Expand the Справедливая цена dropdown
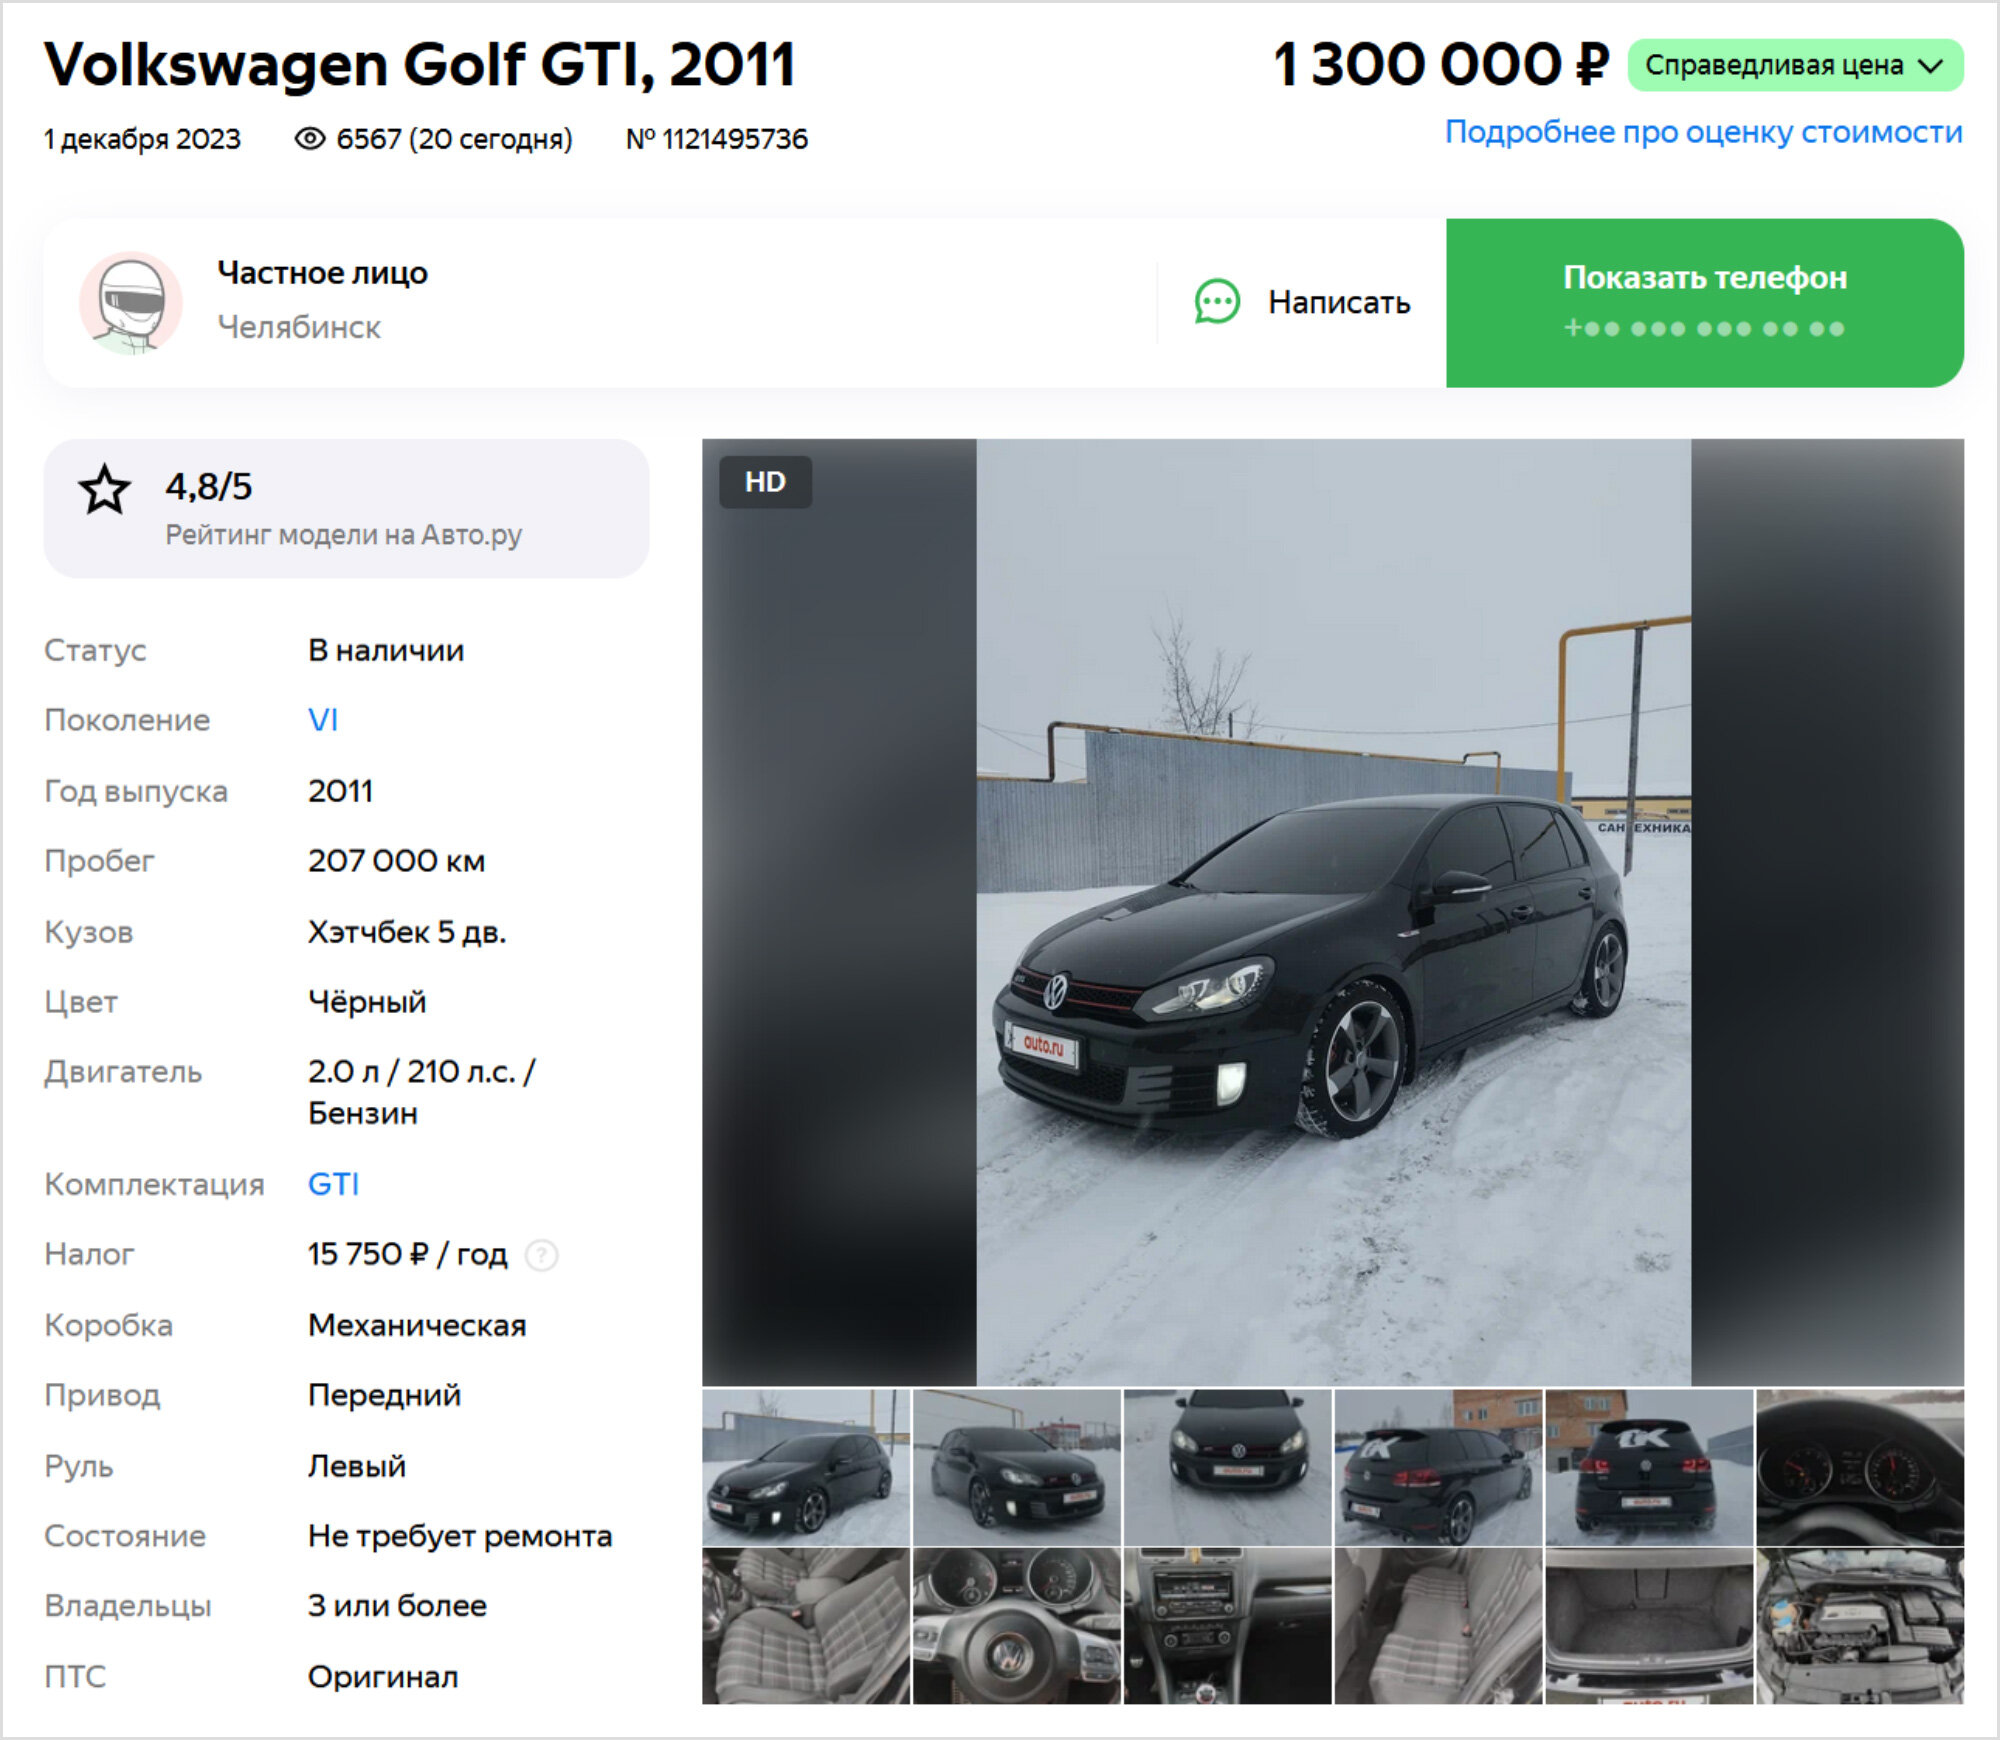2000x1740 pixels. pyautogui.click(x=1795, y=66)
